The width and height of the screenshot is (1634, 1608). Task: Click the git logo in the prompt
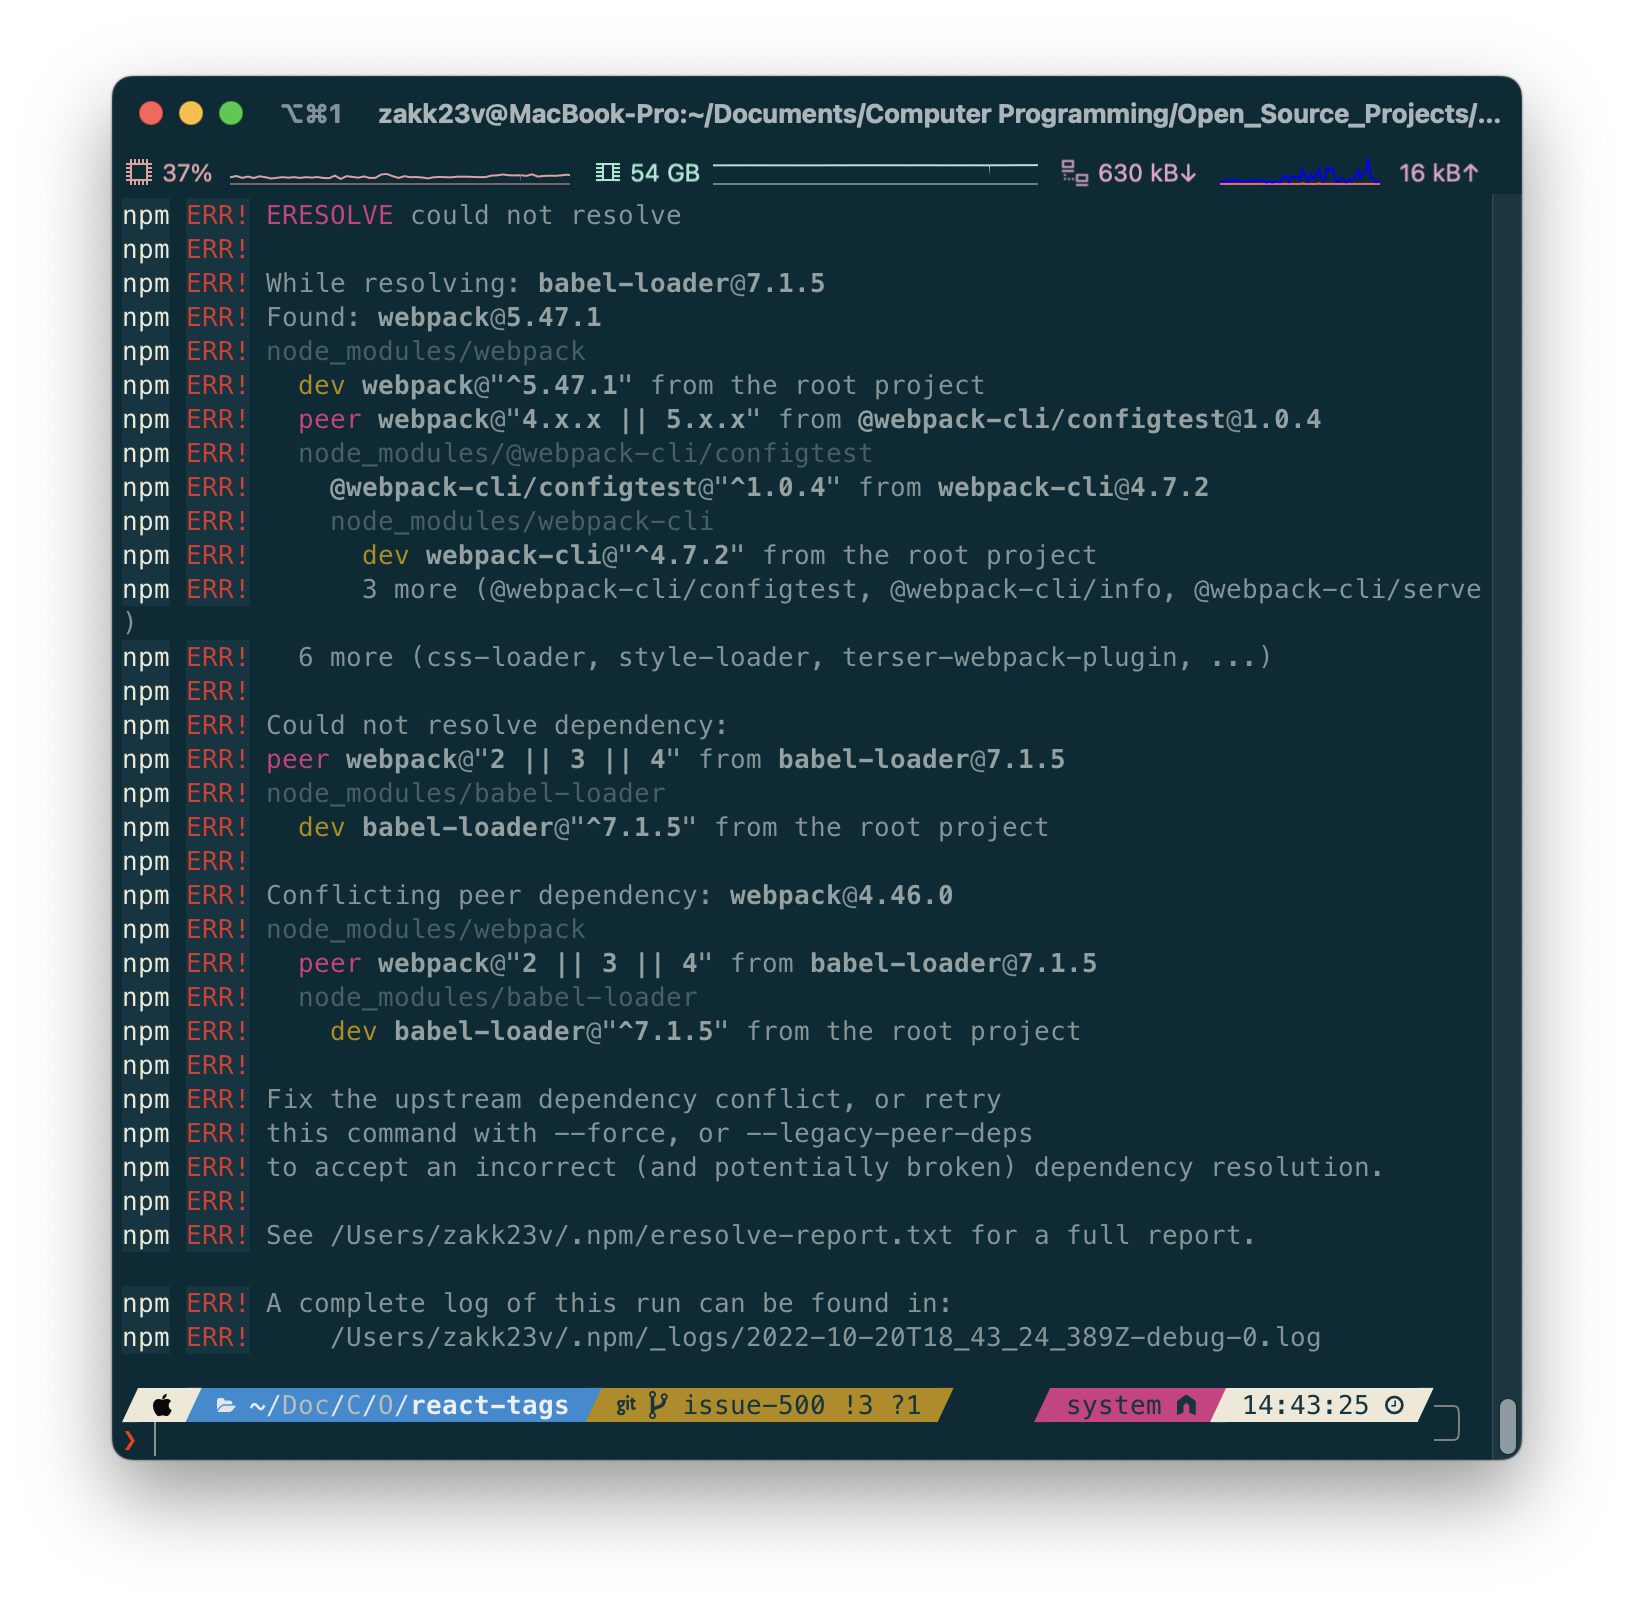tap(626, 1405)
